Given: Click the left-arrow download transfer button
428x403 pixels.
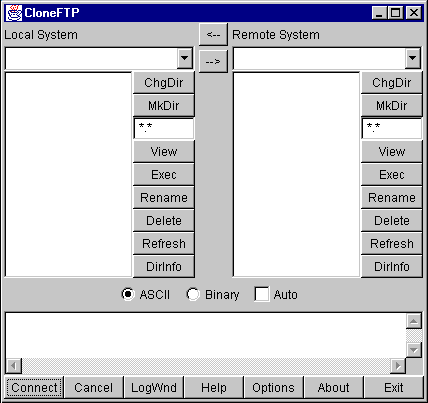Looking at the screenshot, I should tap(213, 34).
